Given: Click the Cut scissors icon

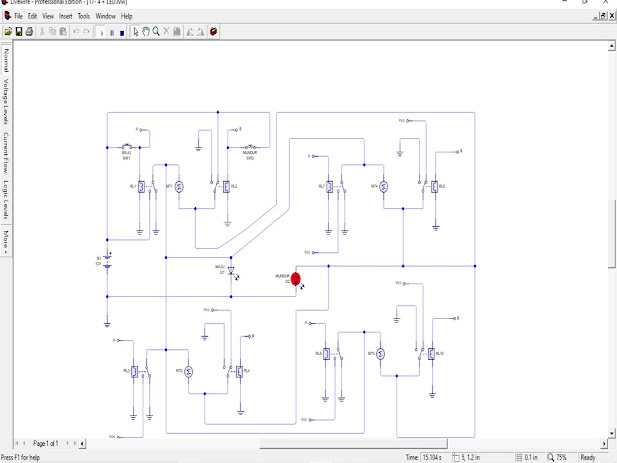Looking at the screenshot, I should (42, 31).
